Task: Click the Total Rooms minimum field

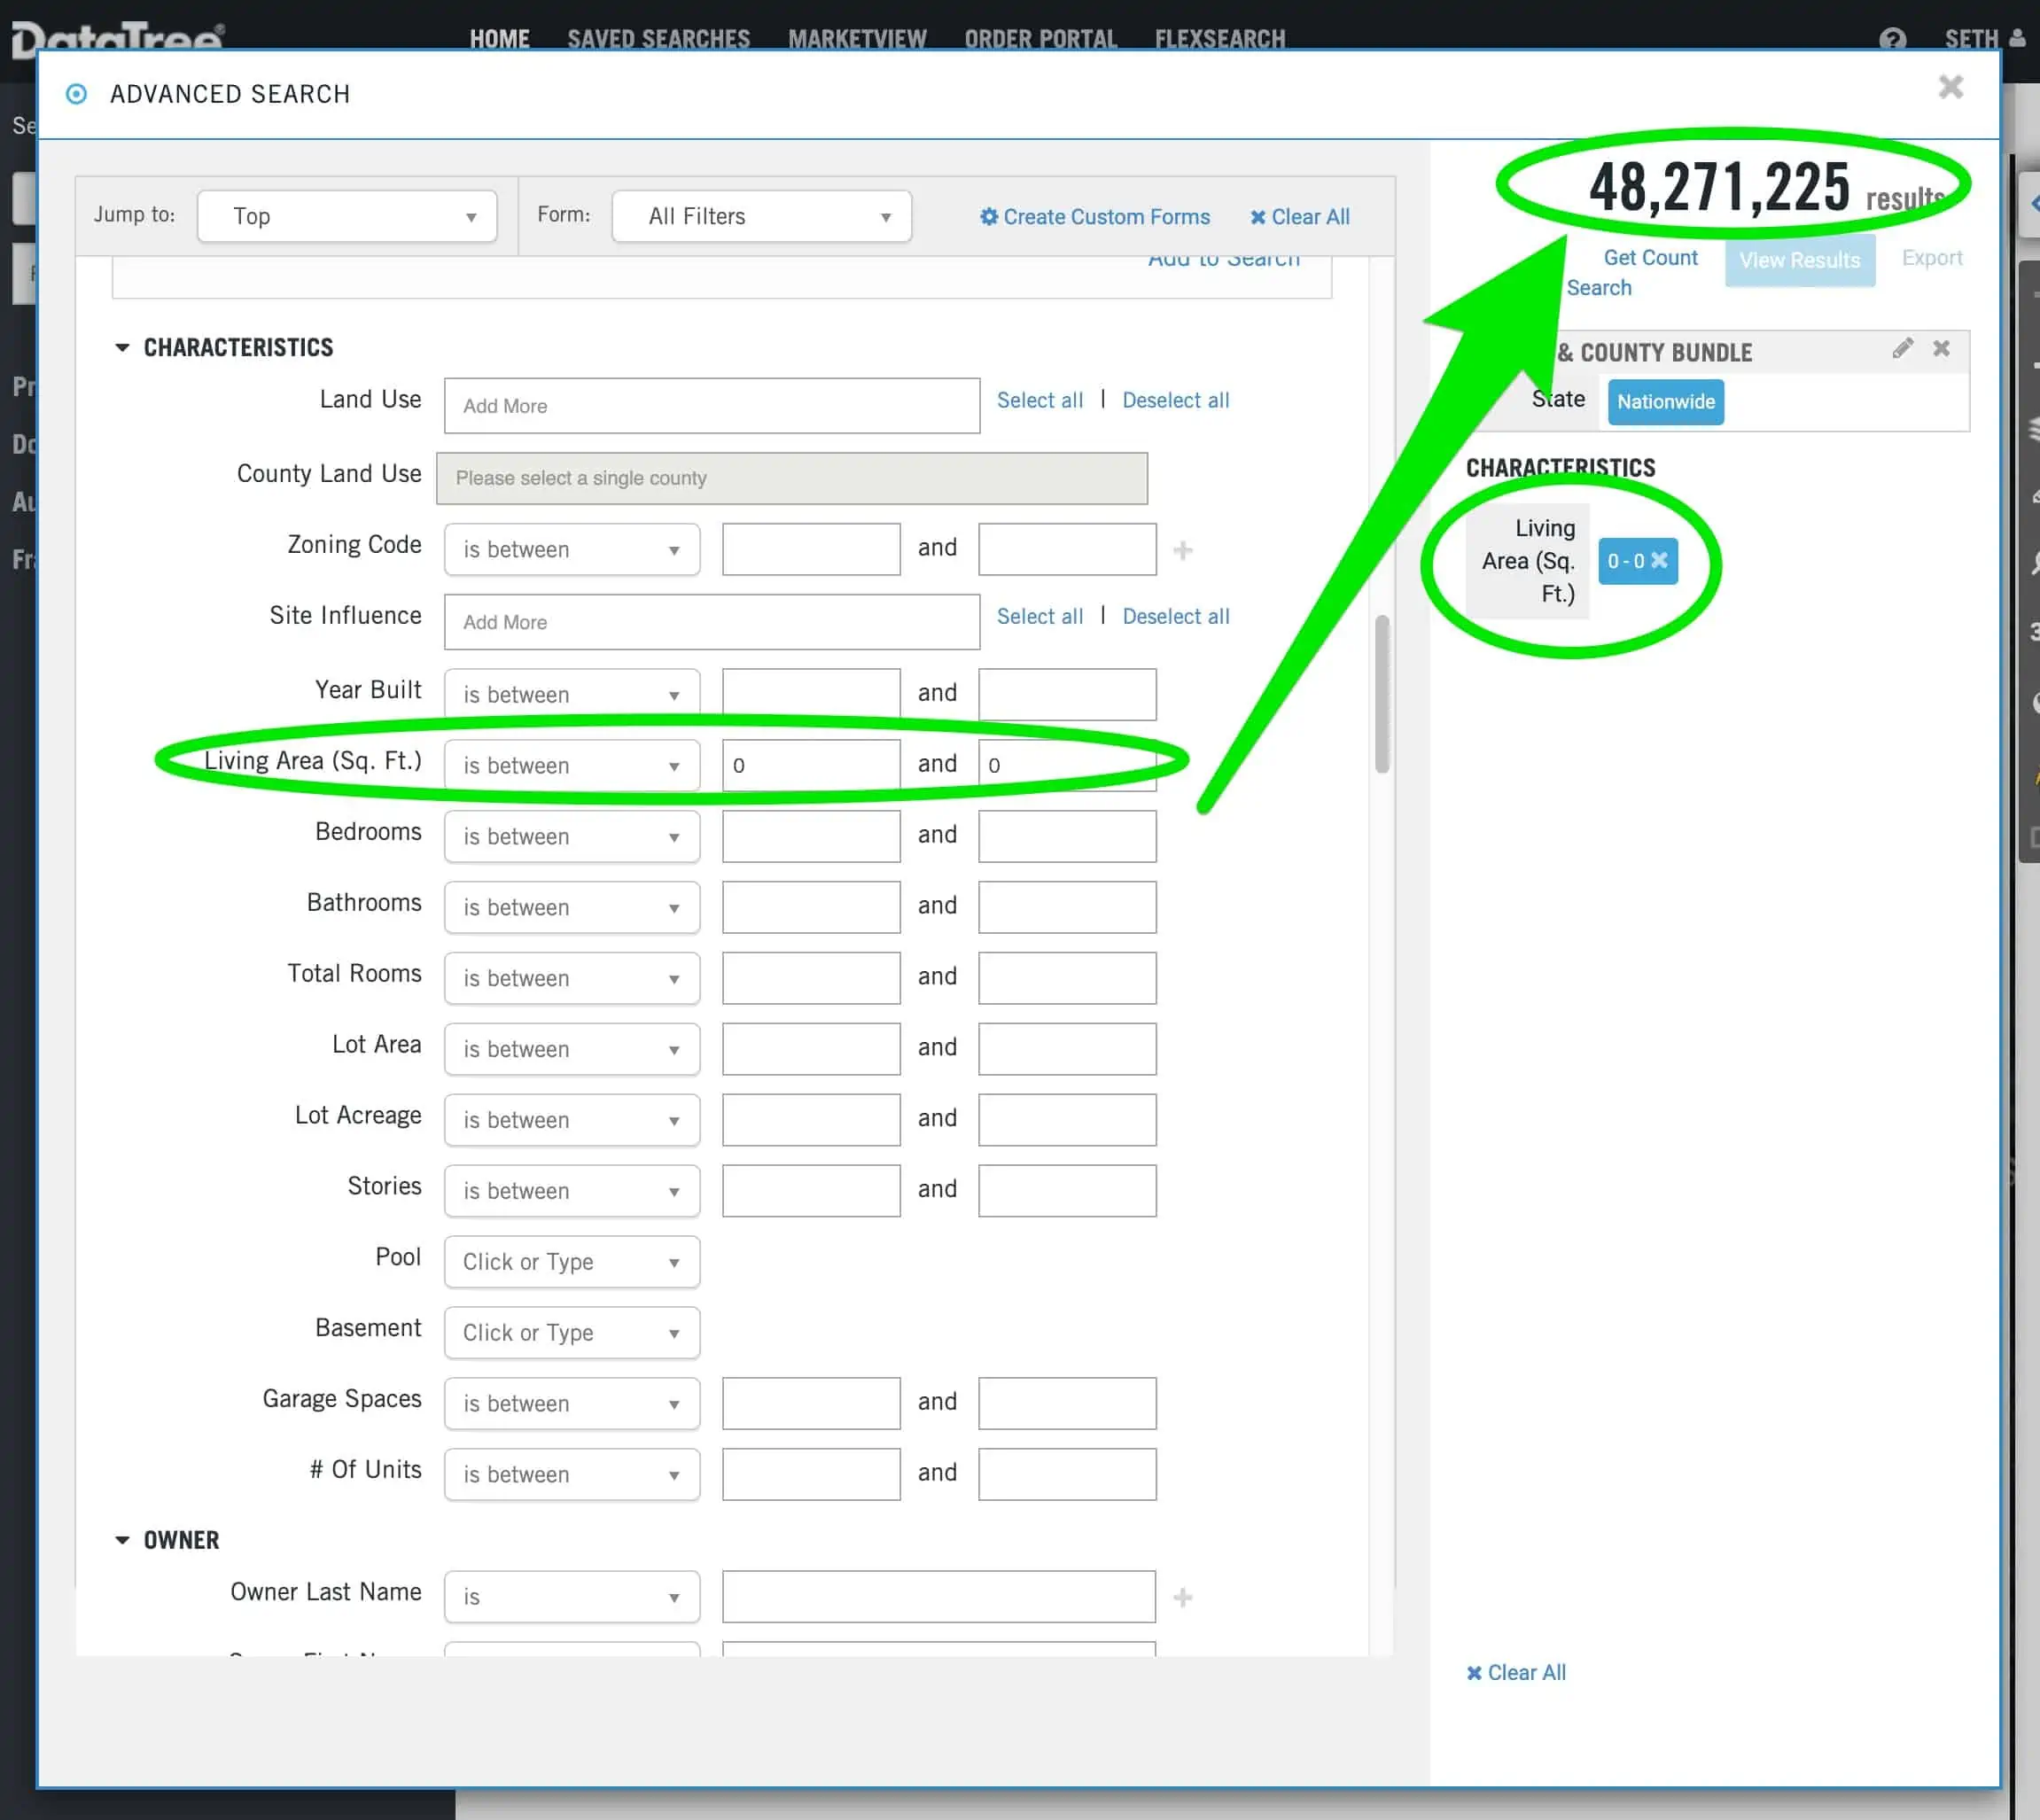Action: pyautogui.click(x=811, y=978)
